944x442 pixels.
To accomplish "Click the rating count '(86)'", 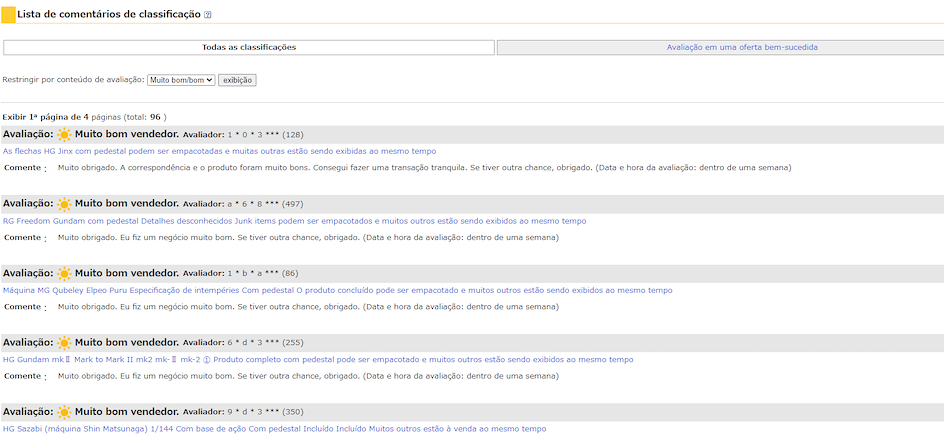I will (x=290, y=274).
